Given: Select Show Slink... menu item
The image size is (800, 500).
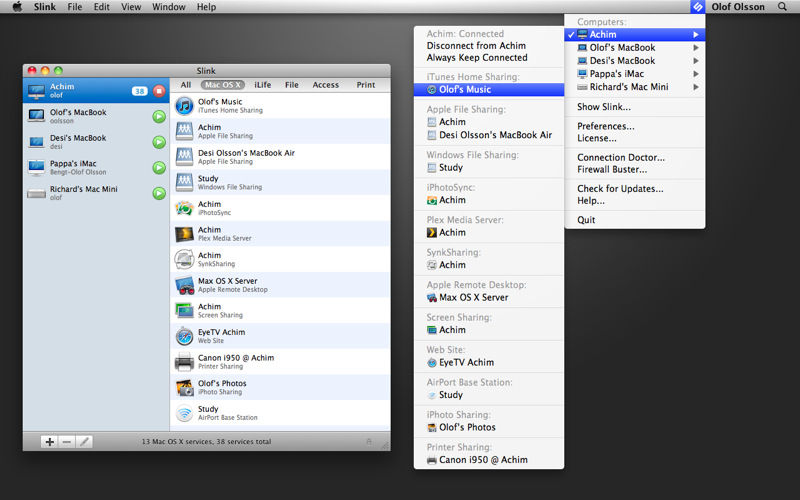Looking at the screenshot, I should [x=604, y=107].
